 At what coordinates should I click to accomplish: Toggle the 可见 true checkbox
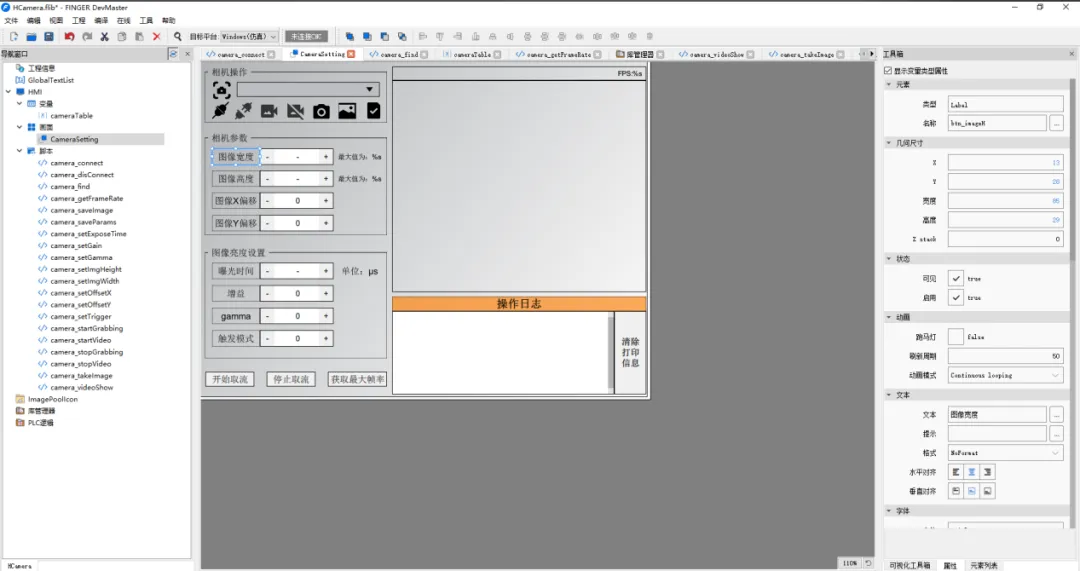tap(955, 278)
